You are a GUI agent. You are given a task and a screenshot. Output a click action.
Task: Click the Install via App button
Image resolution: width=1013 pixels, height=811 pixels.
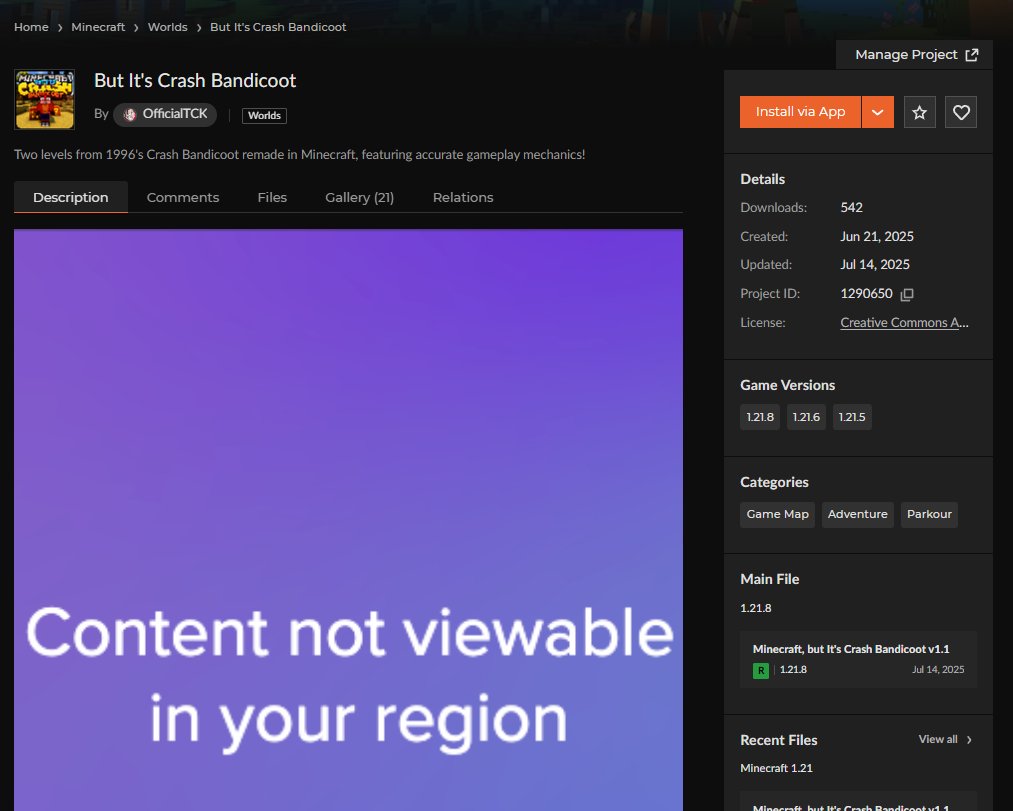tap(800, 112)
